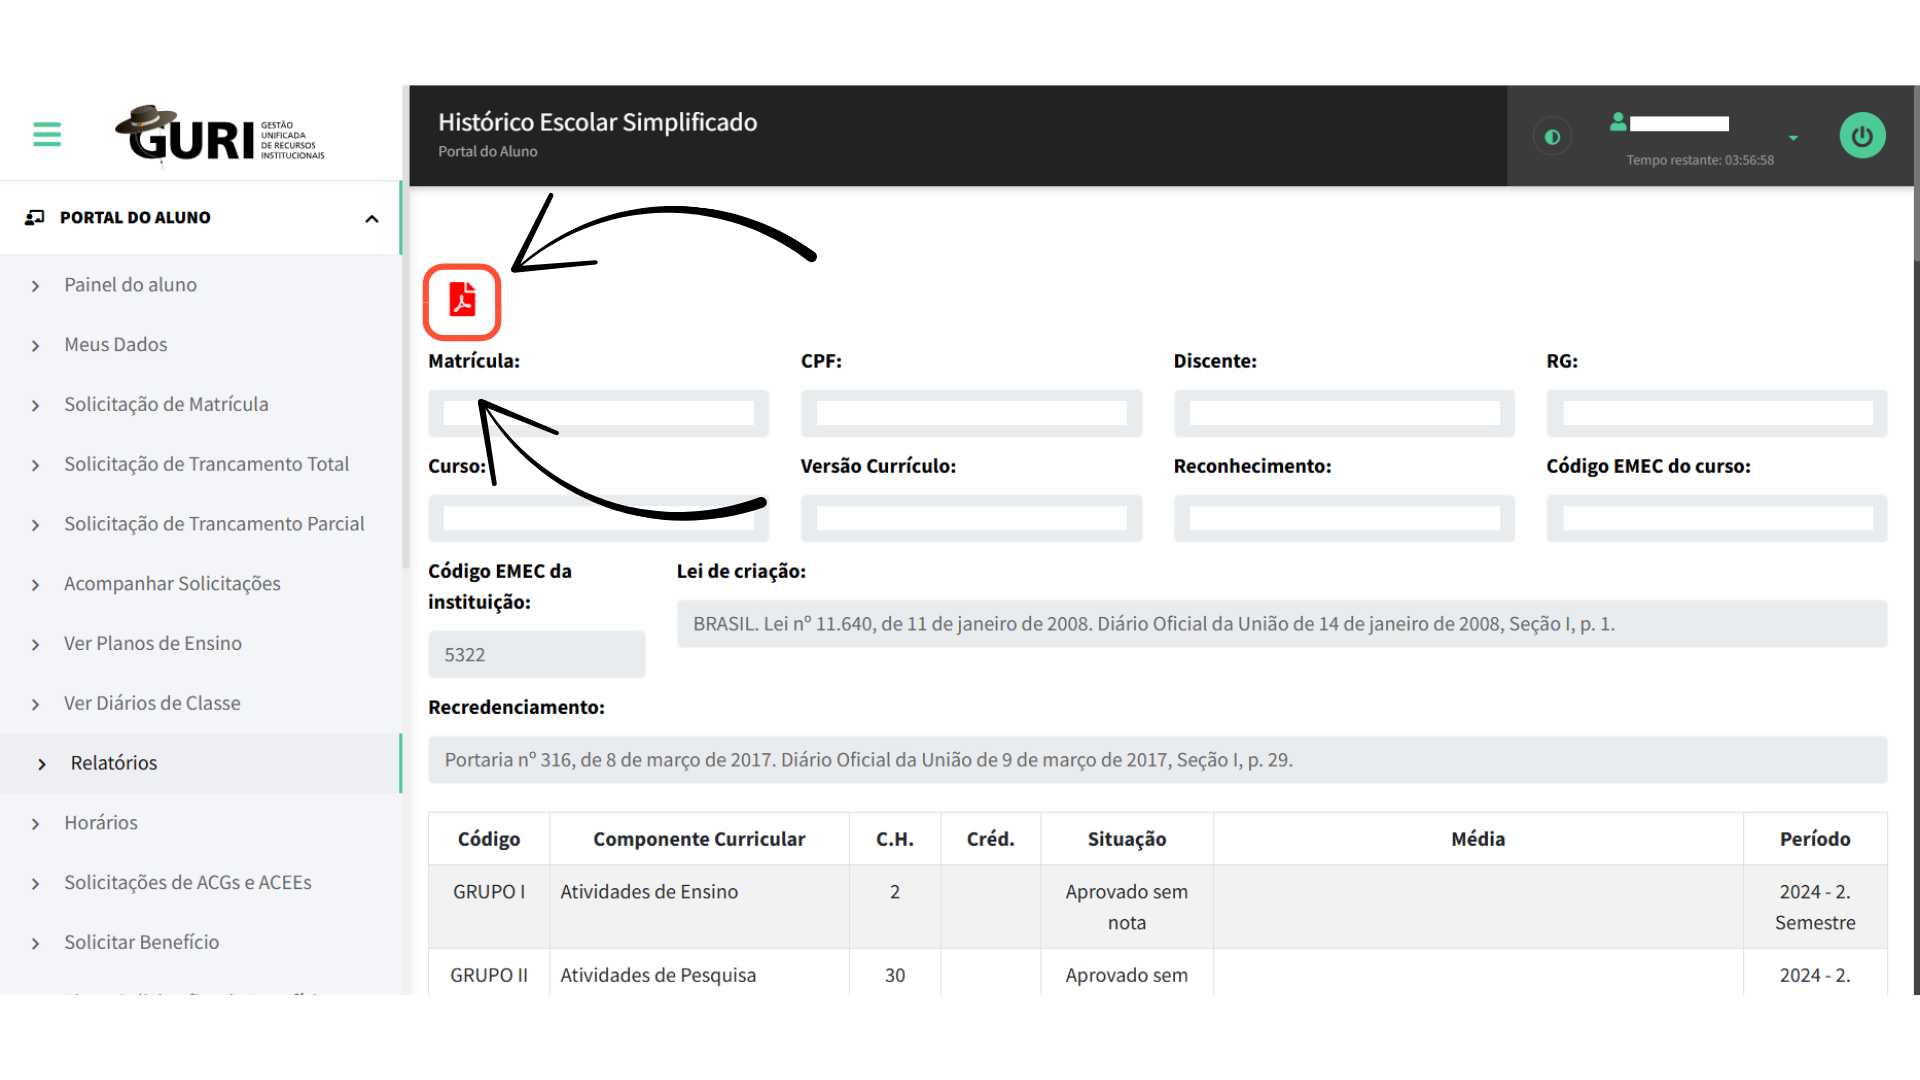Open the user account dropdown arrow
The height and width of the screenshot is (1080, 1920).
click(x=1793, y=138)
